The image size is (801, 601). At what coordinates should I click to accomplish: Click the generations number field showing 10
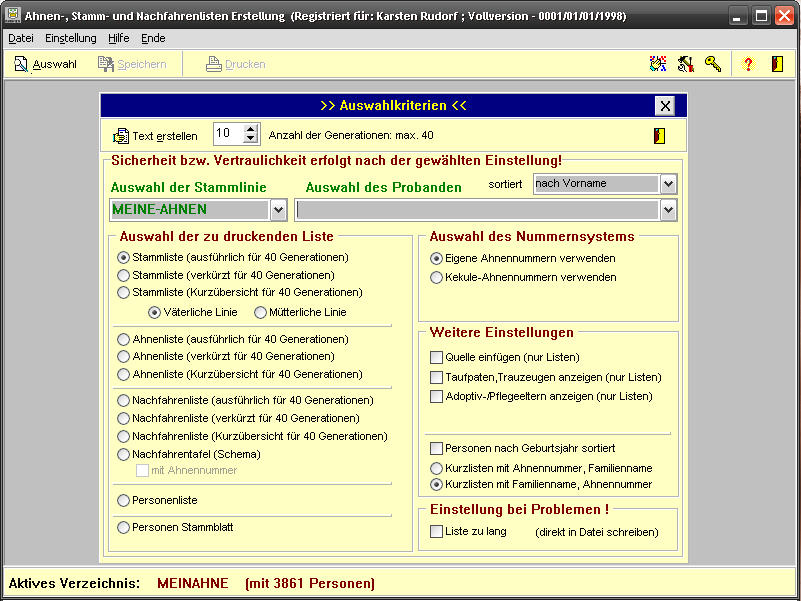pyautogui.click(x=228, y=134)
